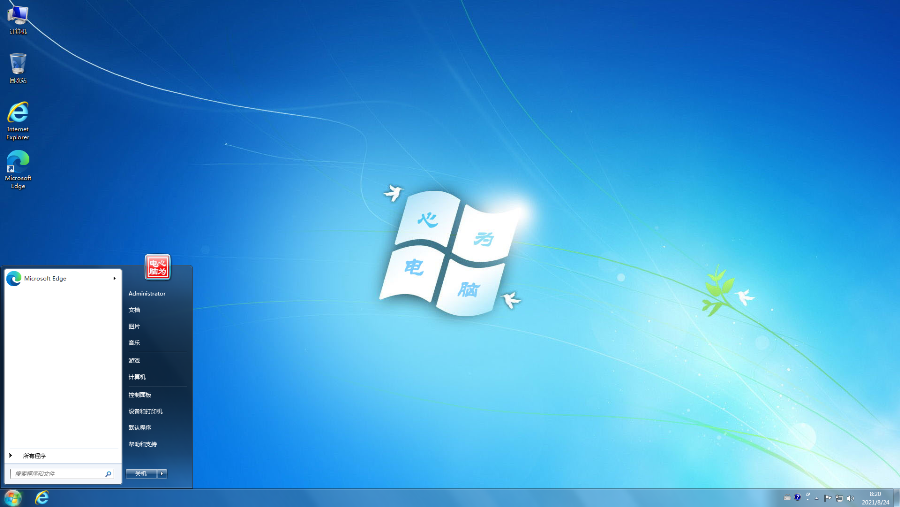Click the volume speaker tray icon

[849, 497]
